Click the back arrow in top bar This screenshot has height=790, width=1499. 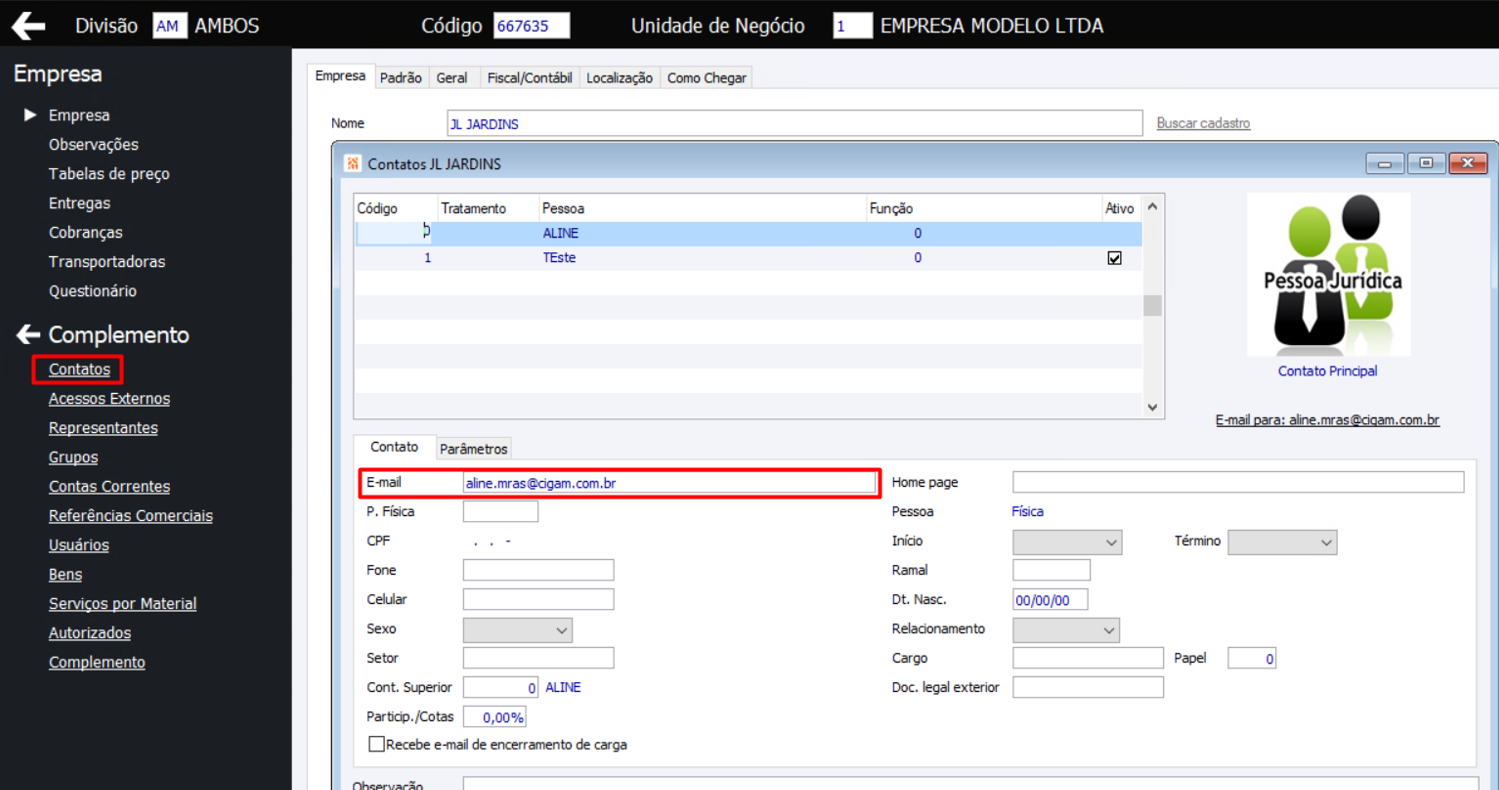point(28,25)
